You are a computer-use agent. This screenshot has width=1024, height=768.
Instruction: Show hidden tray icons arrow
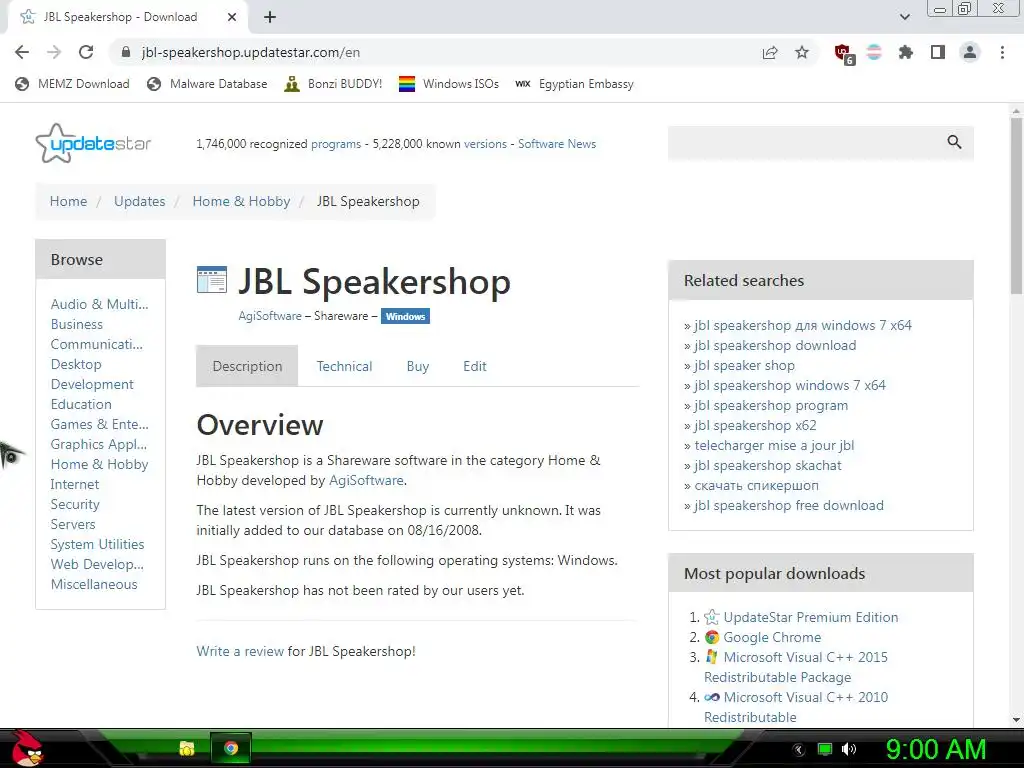(x=799, y=749)
